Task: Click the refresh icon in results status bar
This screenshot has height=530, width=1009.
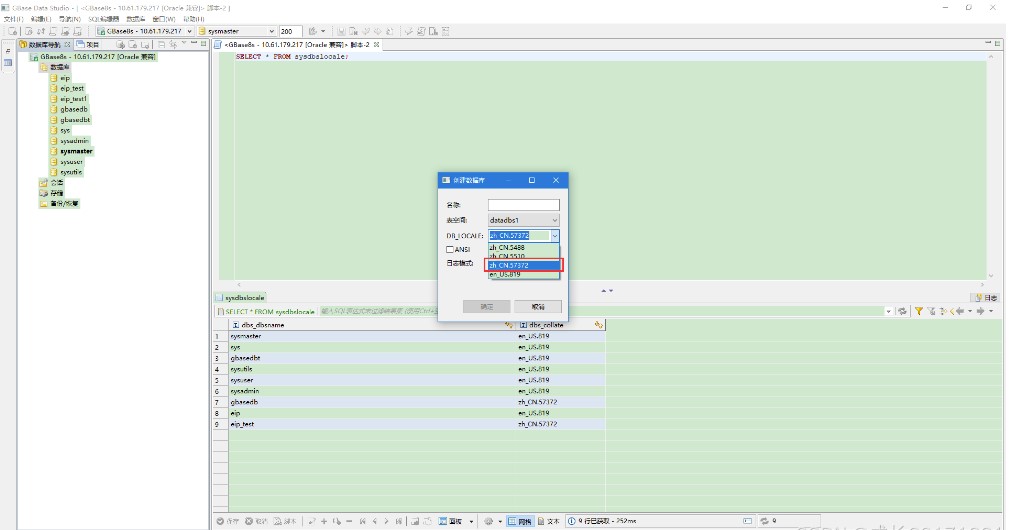Action: (764, 521)
